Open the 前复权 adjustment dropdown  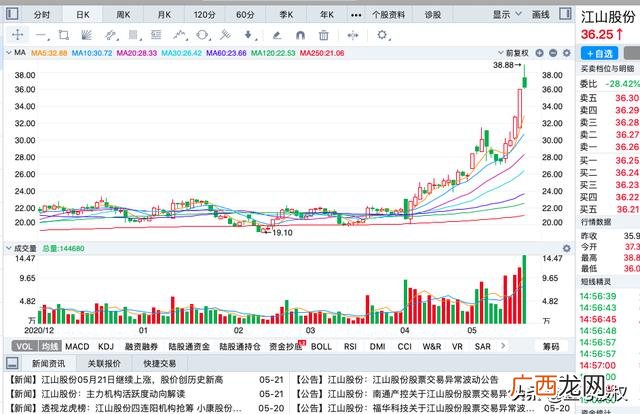(x=513, y=53)
